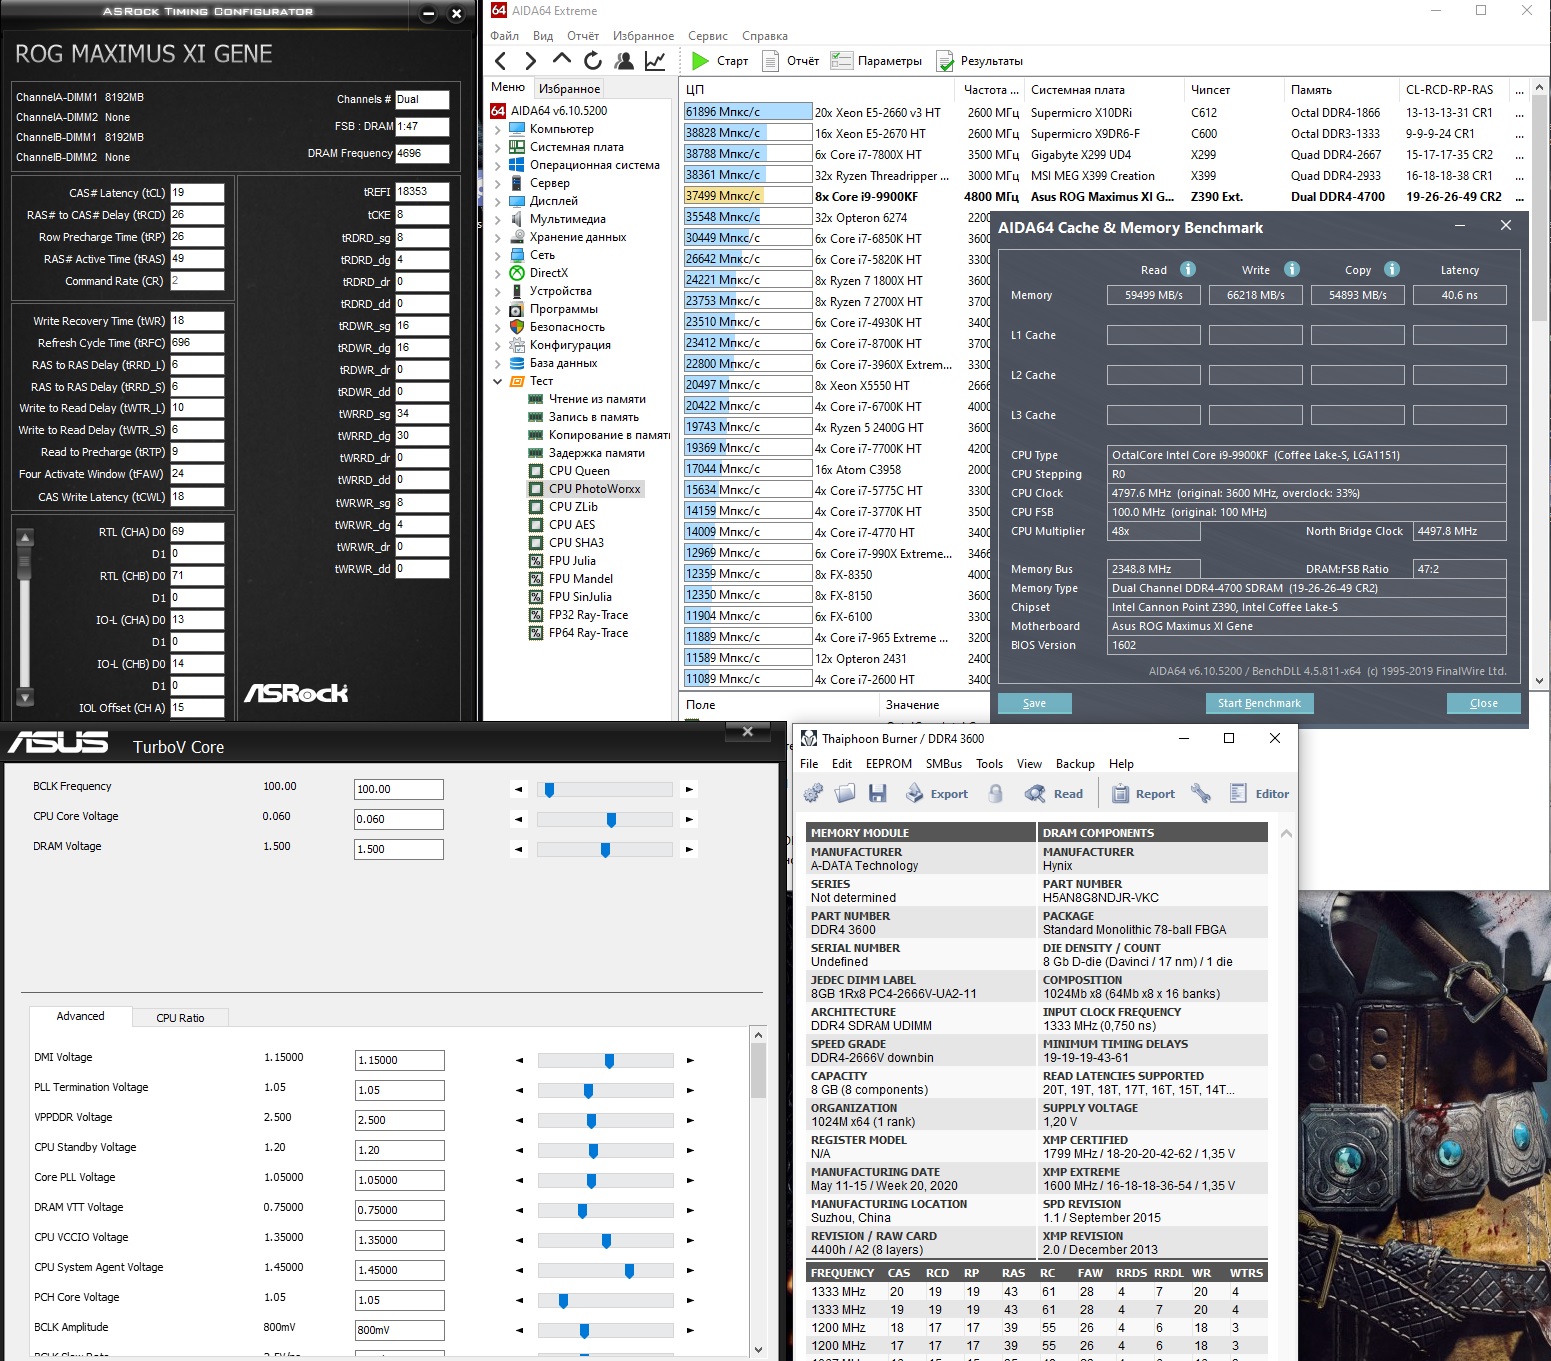
Task: Click the DRAM Voltage value field
Action: (399, 849)
